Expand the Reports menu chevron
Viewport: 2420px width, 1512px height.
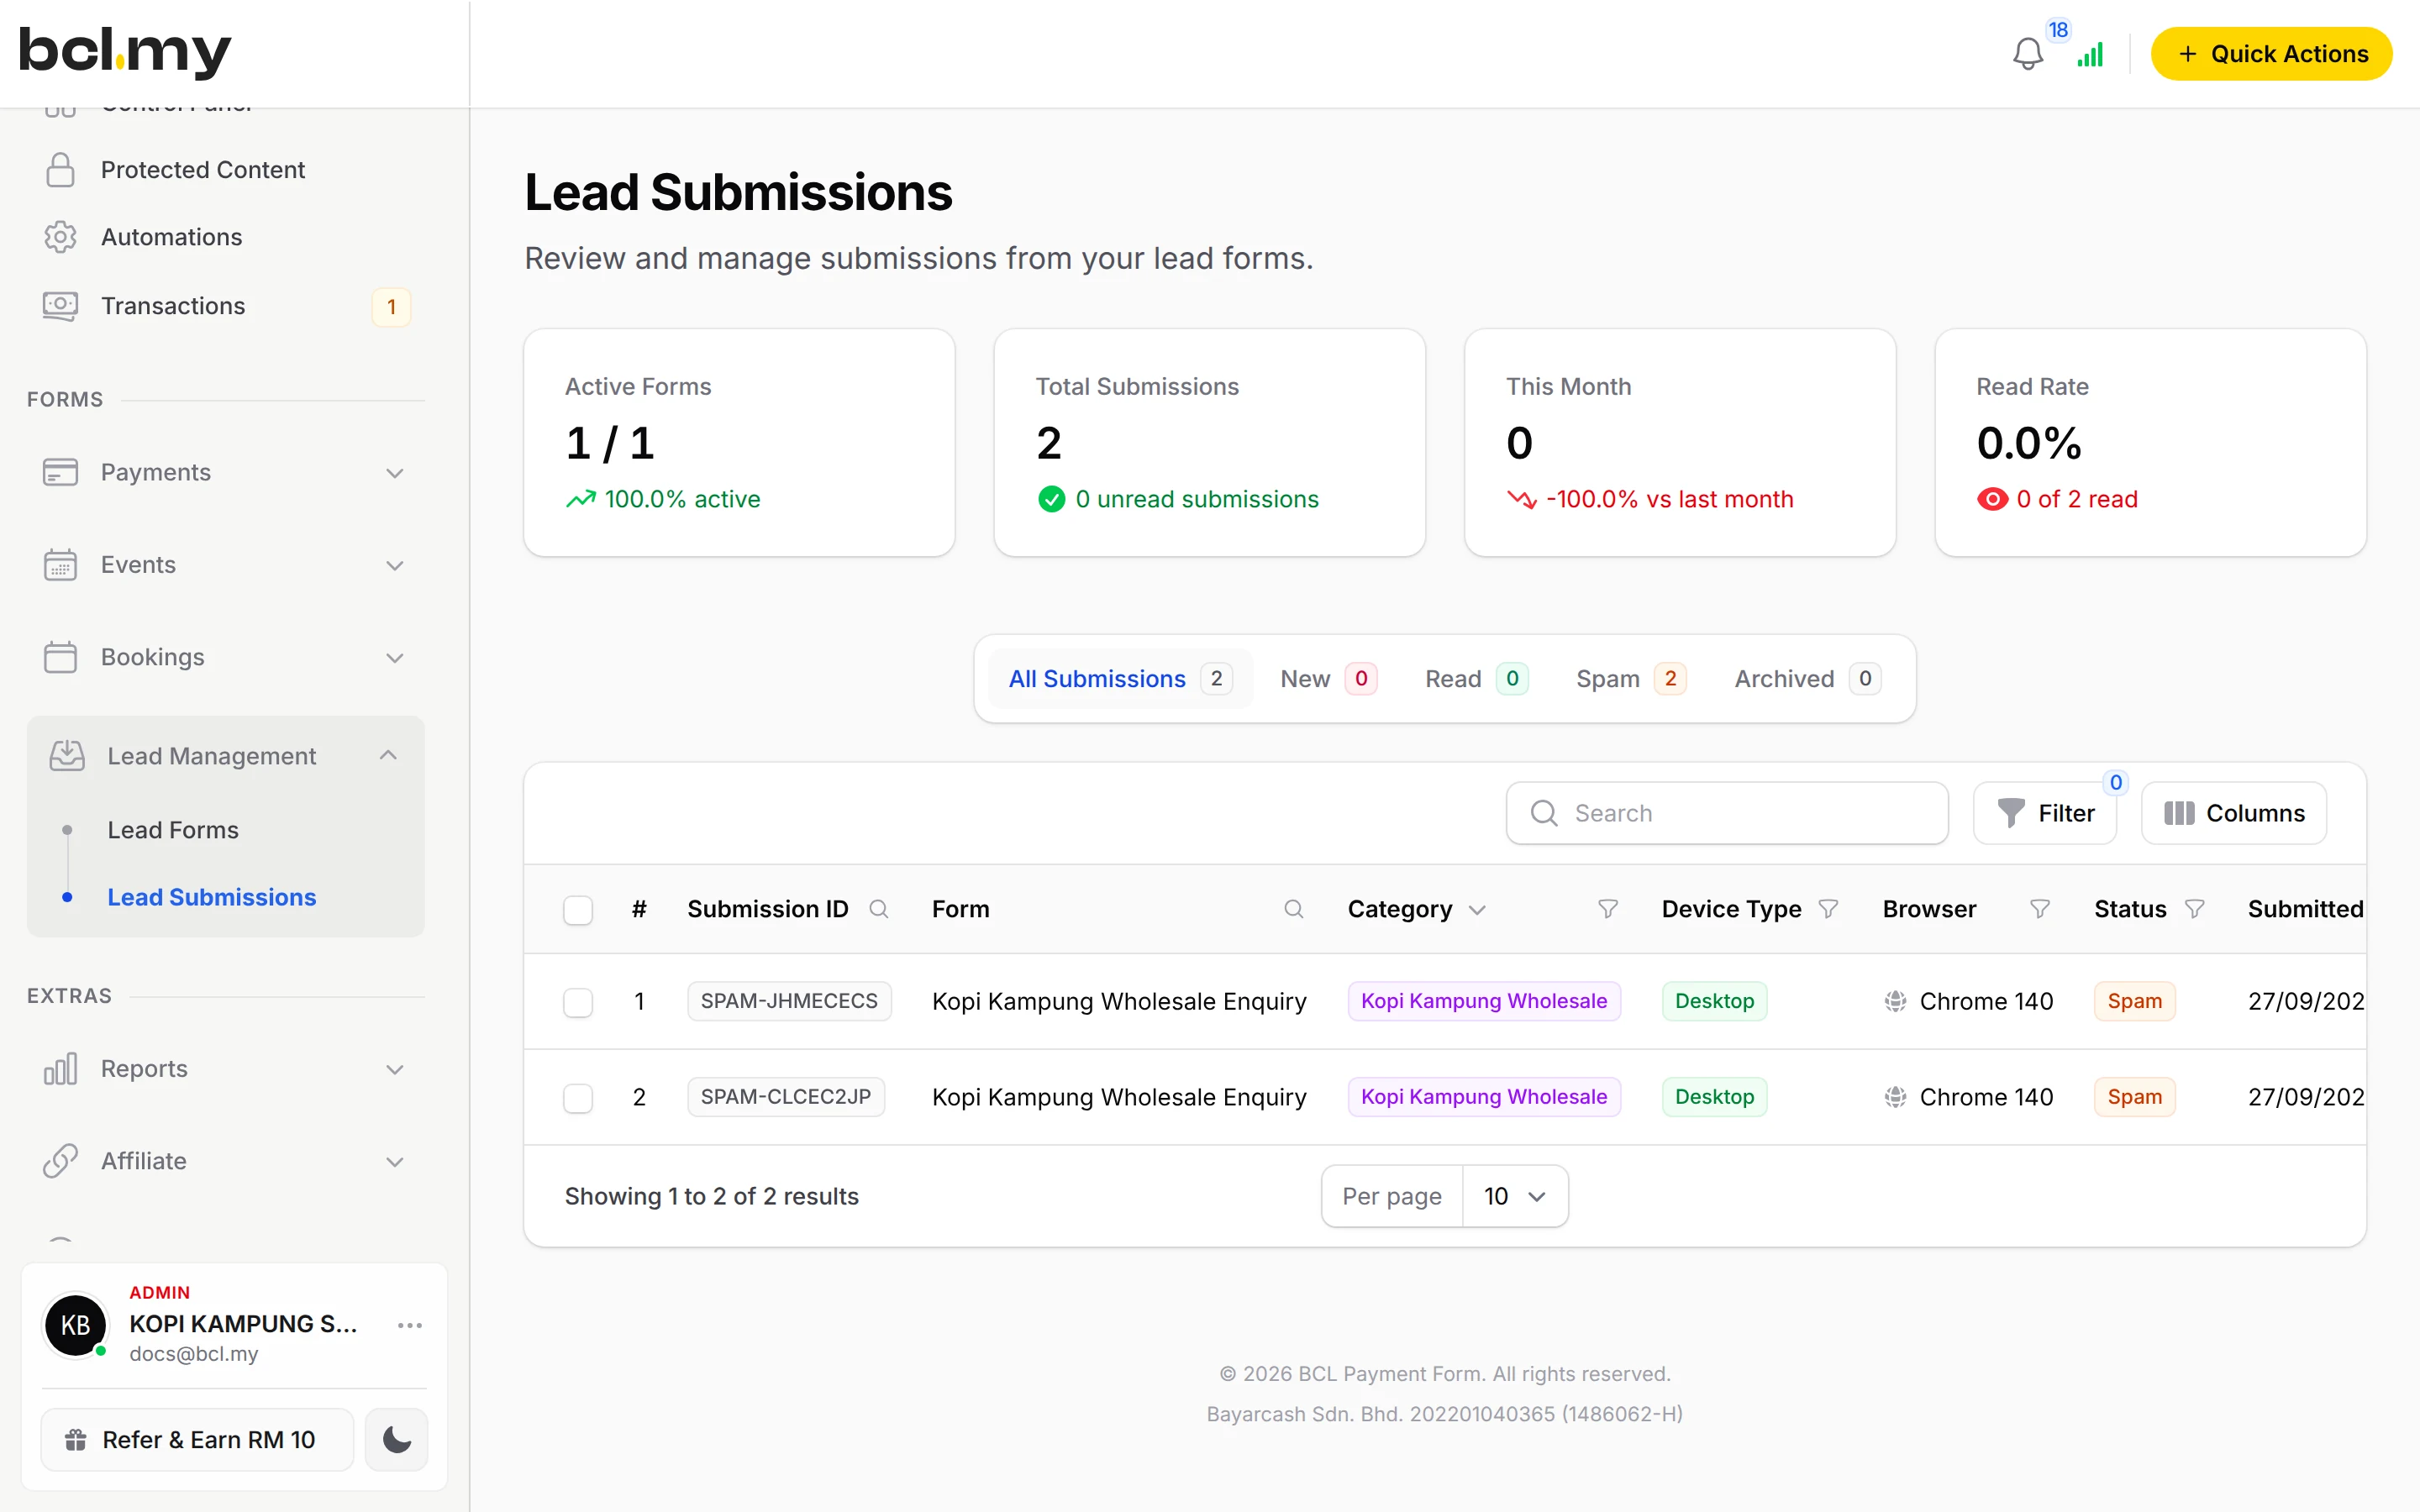[395, 1070]
